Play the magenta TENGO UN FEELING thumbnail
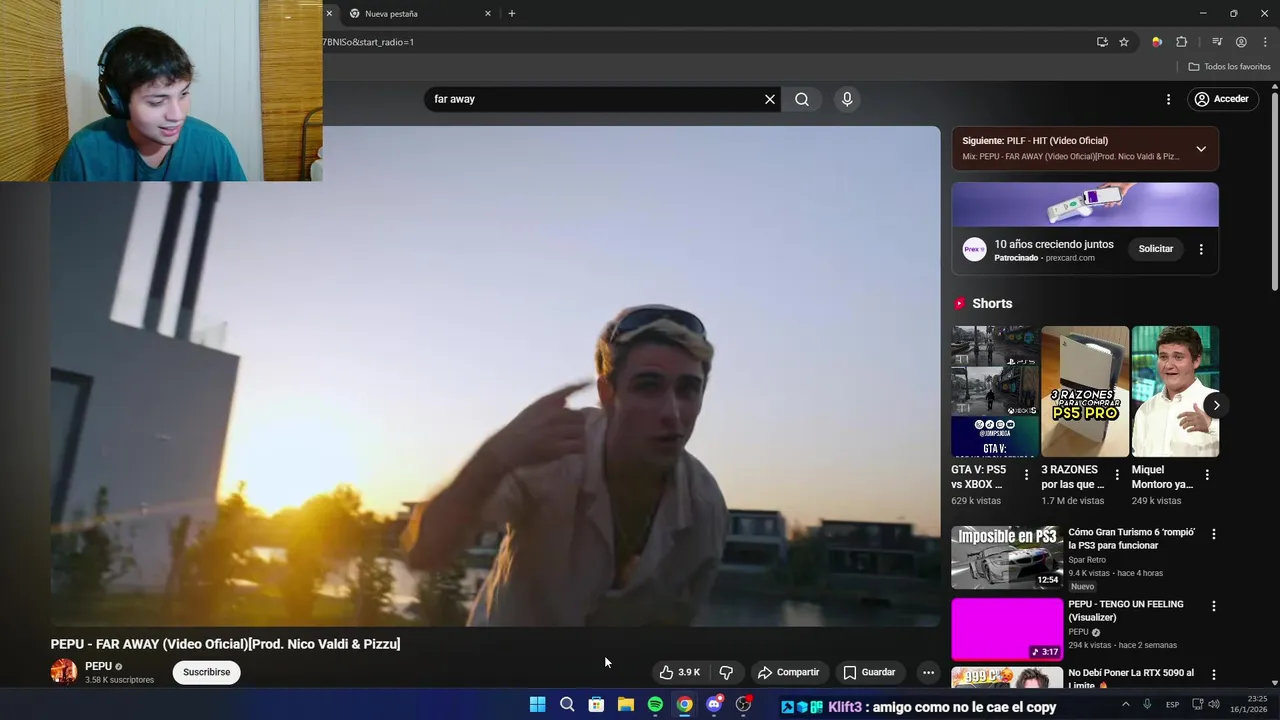The height and width of the screenshot is (720, 1280). click(x=1007, y=629)
